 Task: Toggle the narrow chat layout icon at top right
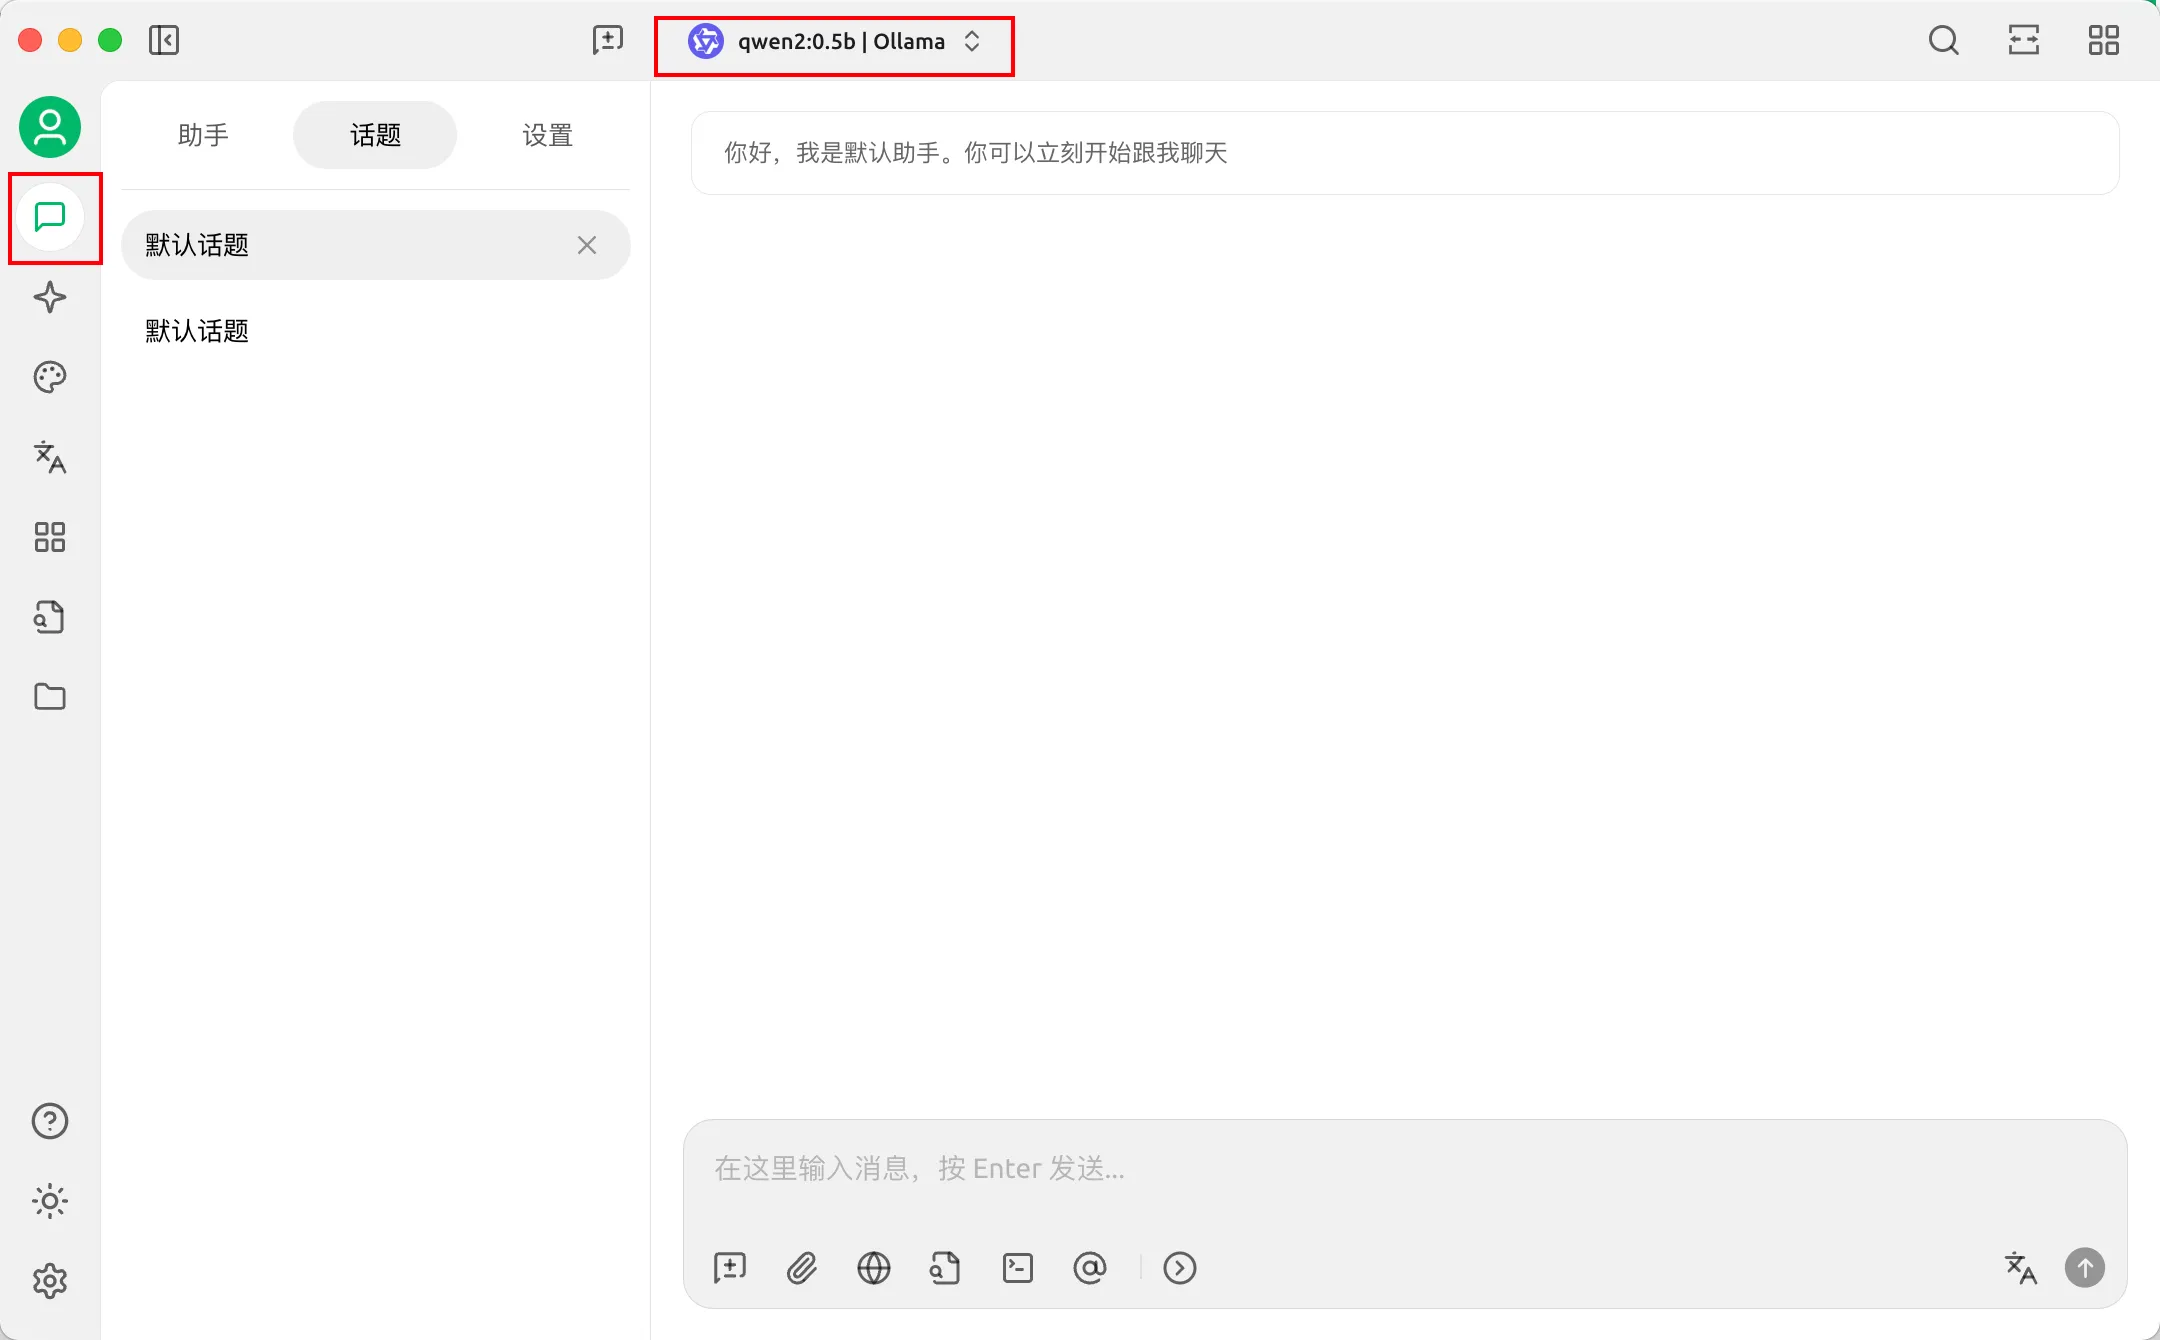coord(2024,40)
